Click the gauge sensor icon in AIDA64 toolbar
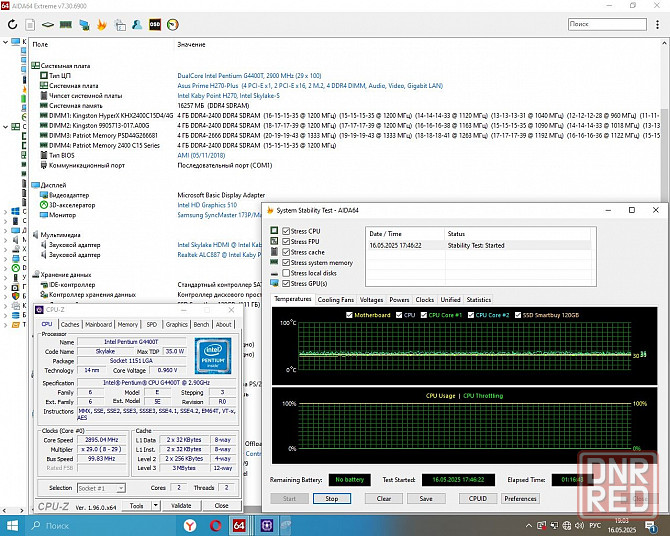670x536 pixels. coord(173,25)
